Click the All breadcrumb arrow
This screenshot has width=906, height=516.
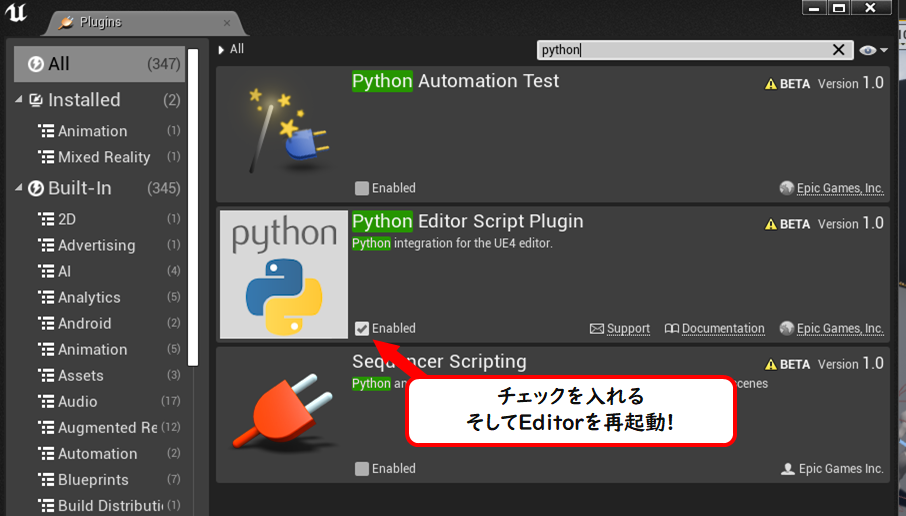(221, 50)
